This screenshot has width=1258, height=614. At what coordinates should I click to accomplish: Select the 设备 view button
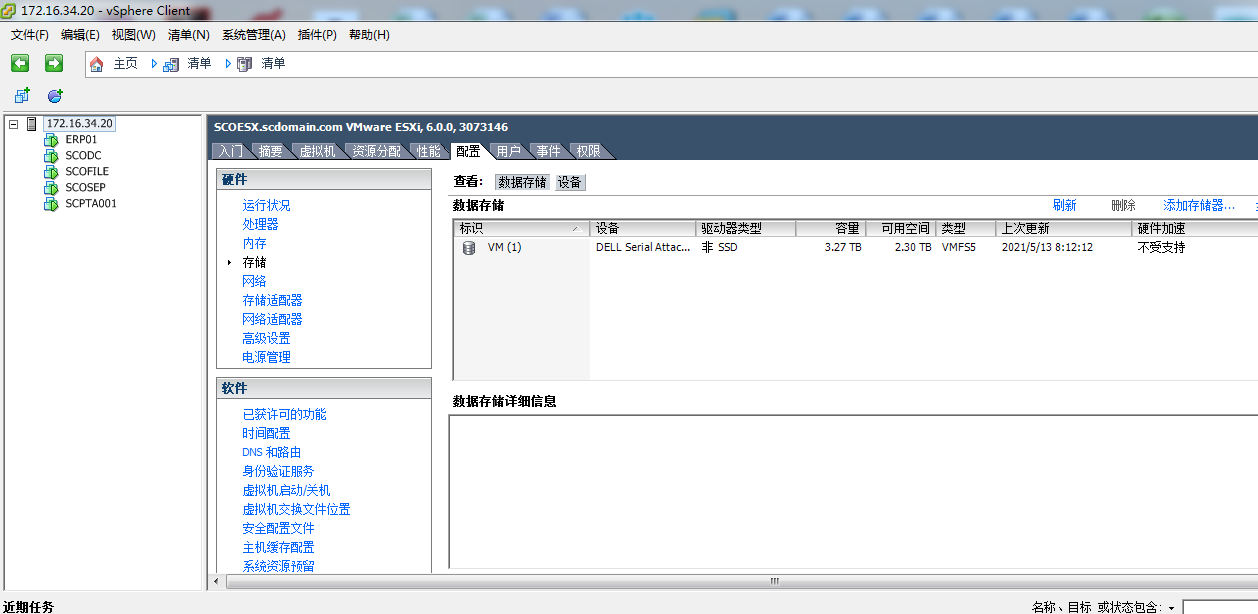570,182
